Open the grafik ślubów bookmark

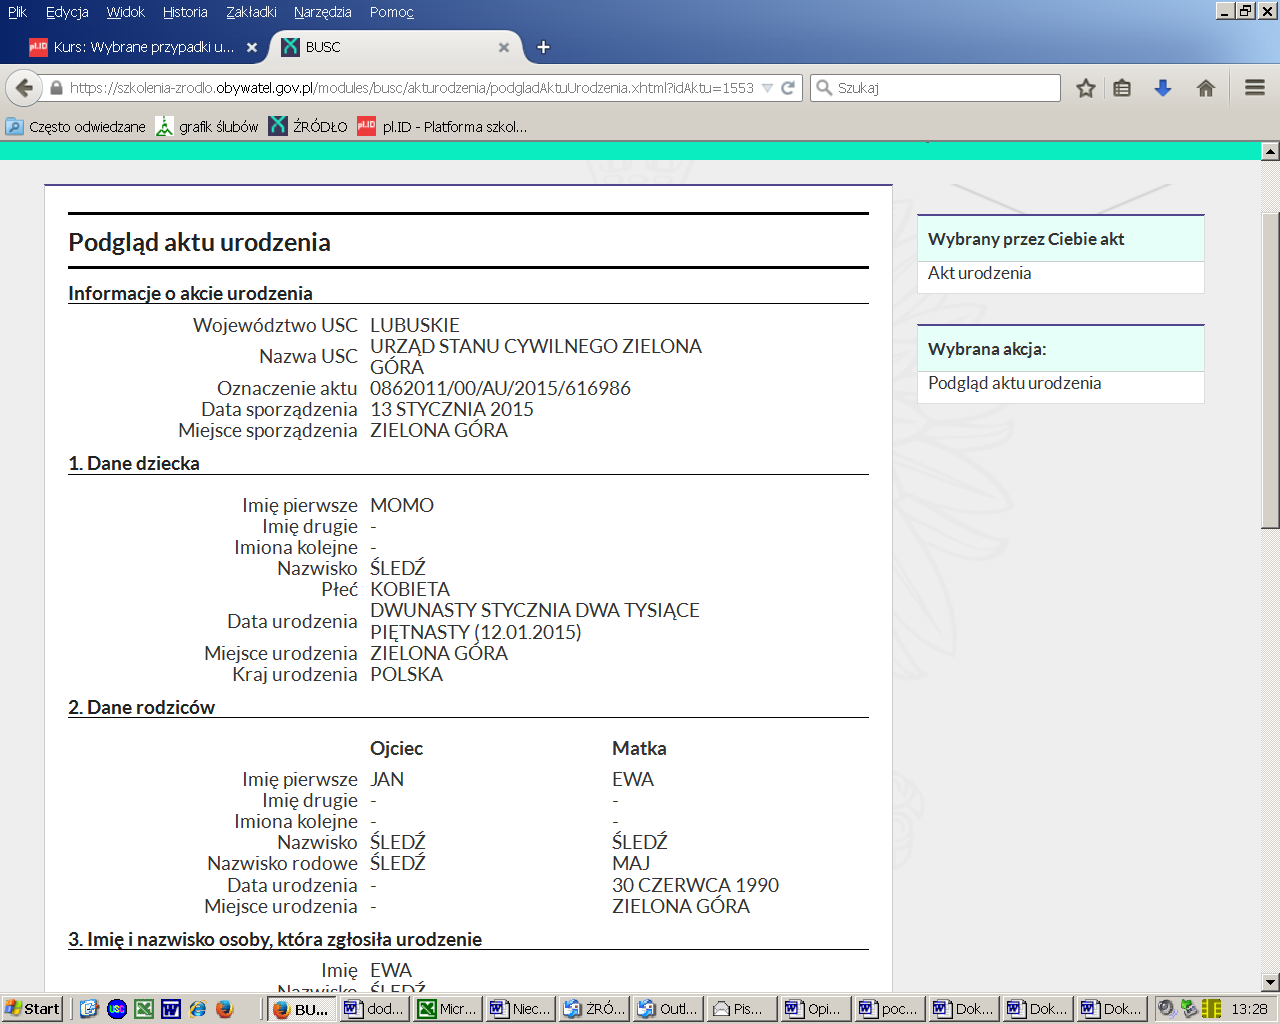(x=208, y=127)
